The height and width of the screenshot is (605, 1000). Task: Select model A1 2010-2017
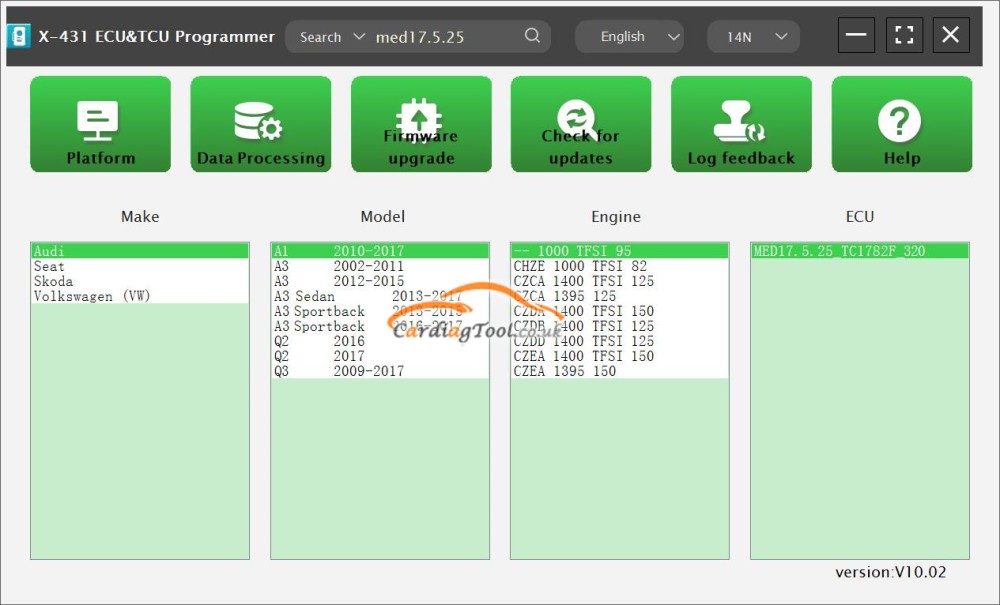click(x=380, y=251)
